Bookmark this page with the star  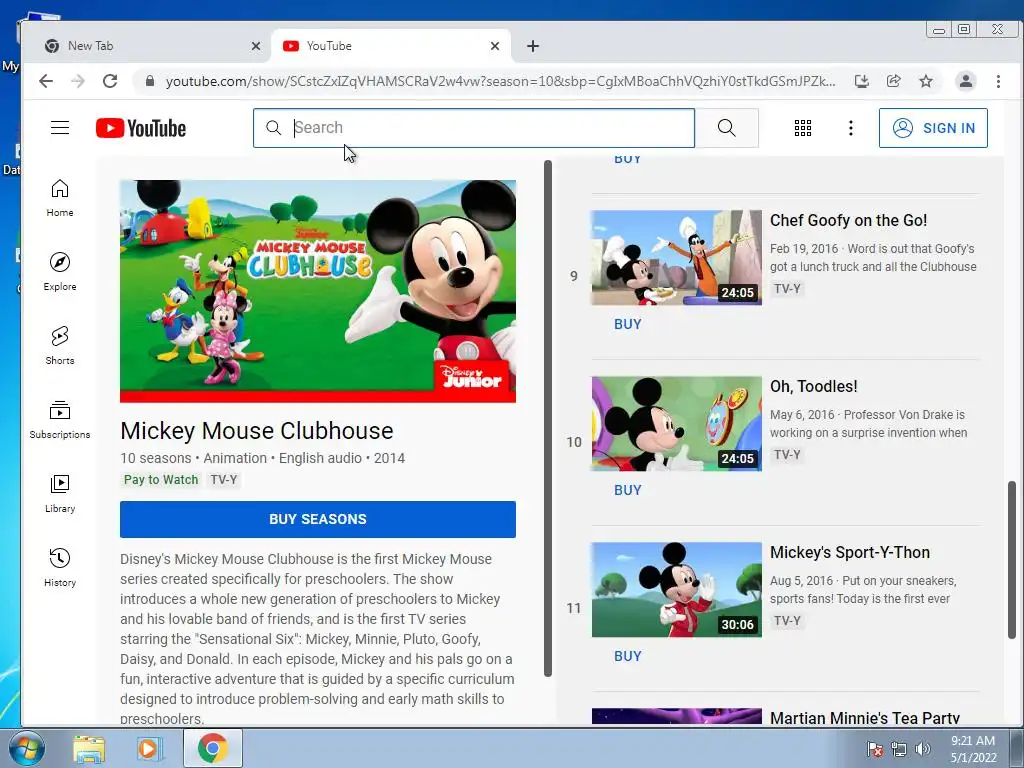925,81
